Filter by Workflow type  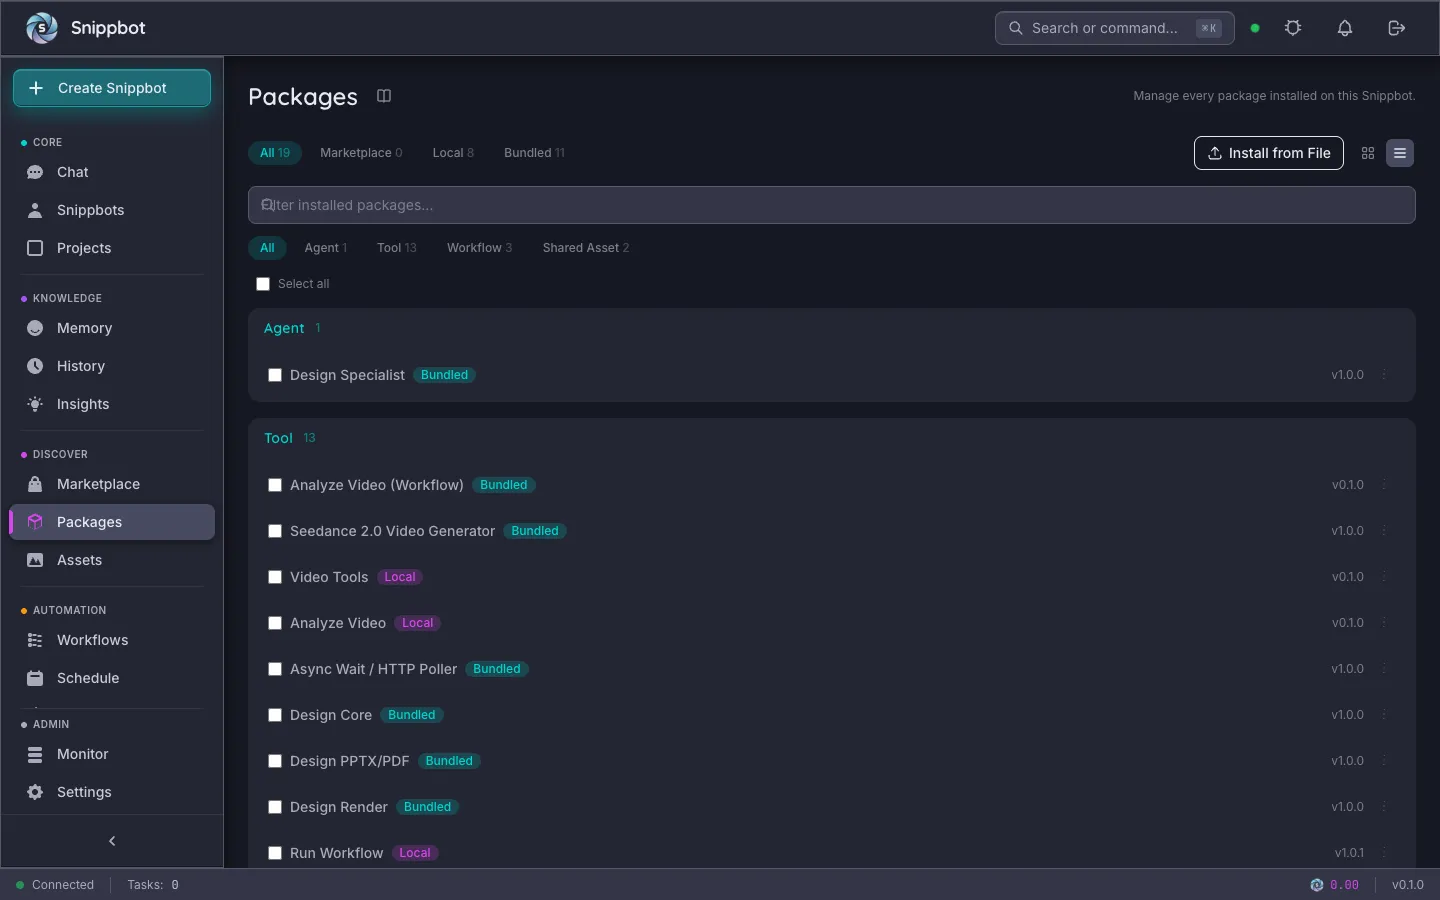point(479,248)
